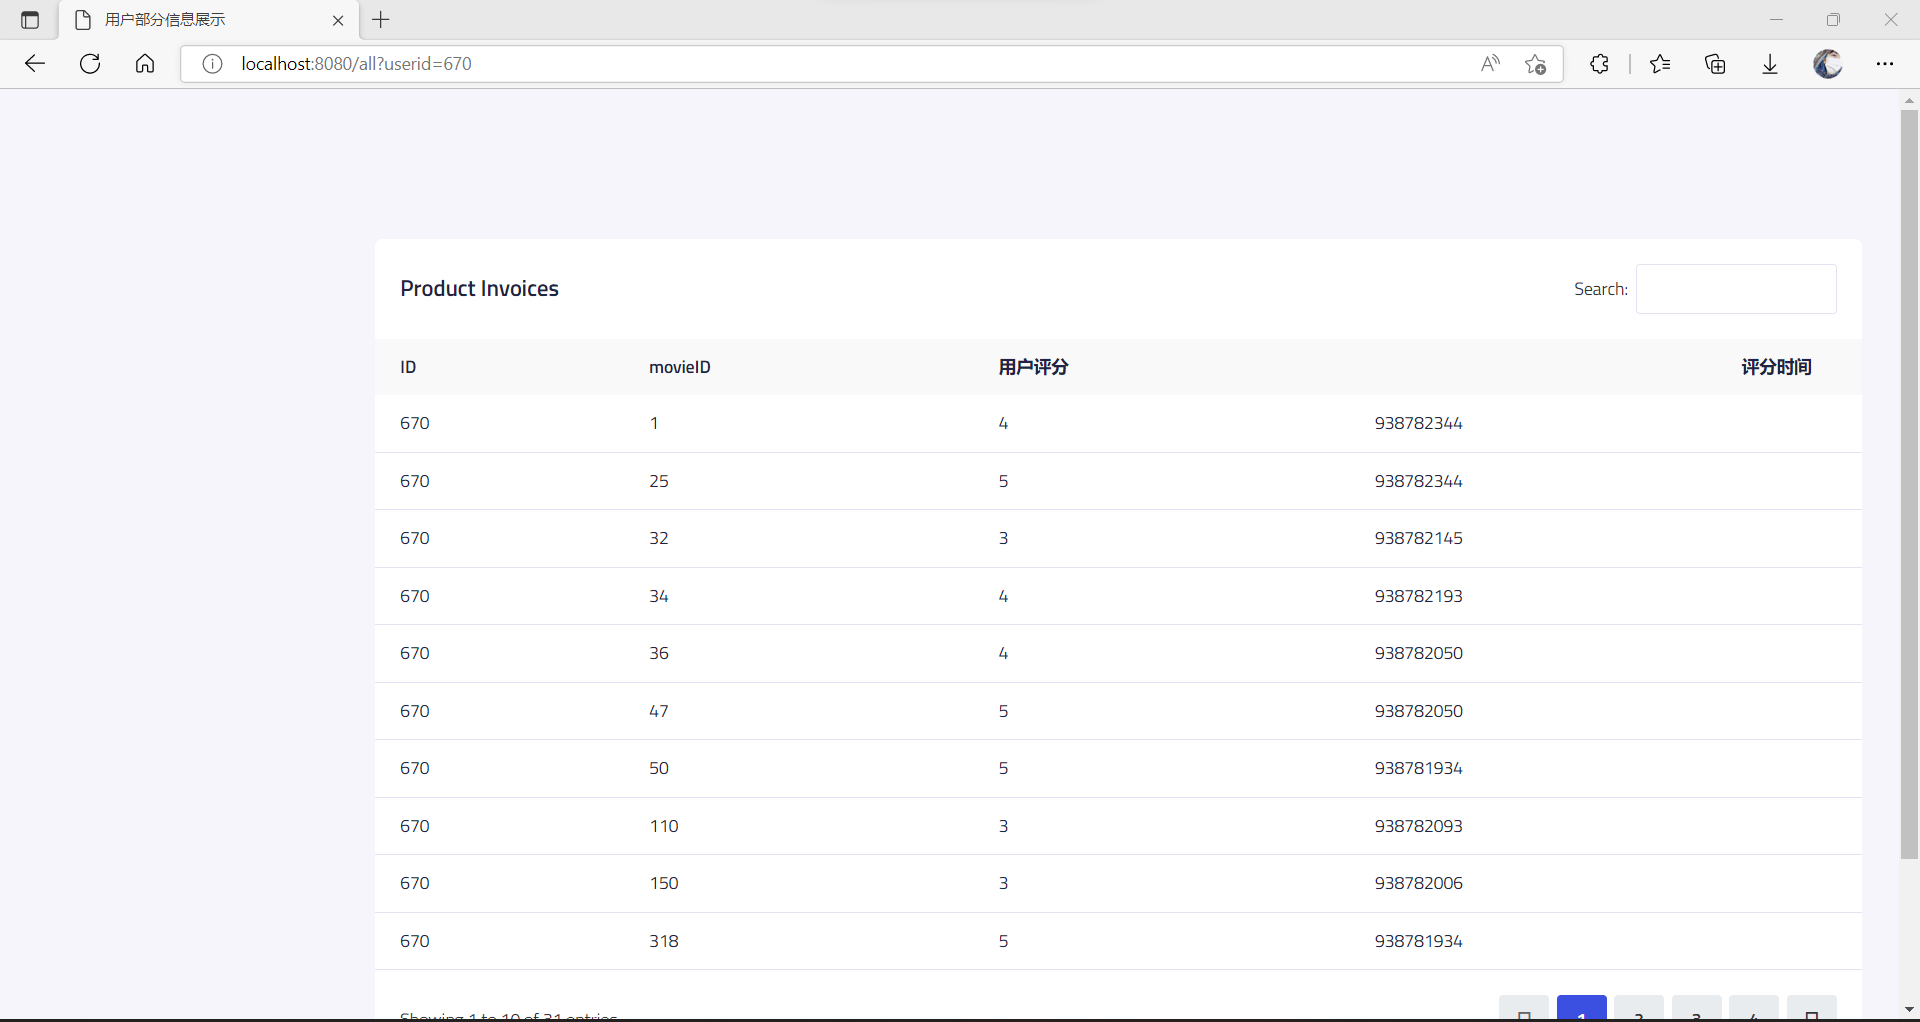Show the Favorites list
This screenshot has width=1920, height=1022.
[1661, 64]
